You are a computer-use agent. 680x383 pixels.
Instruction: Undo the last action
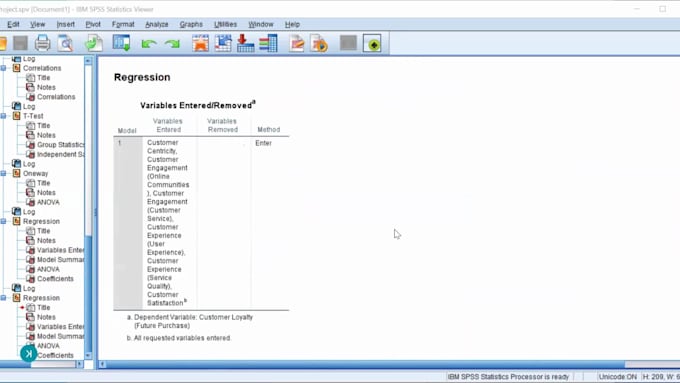coord(149,44)
